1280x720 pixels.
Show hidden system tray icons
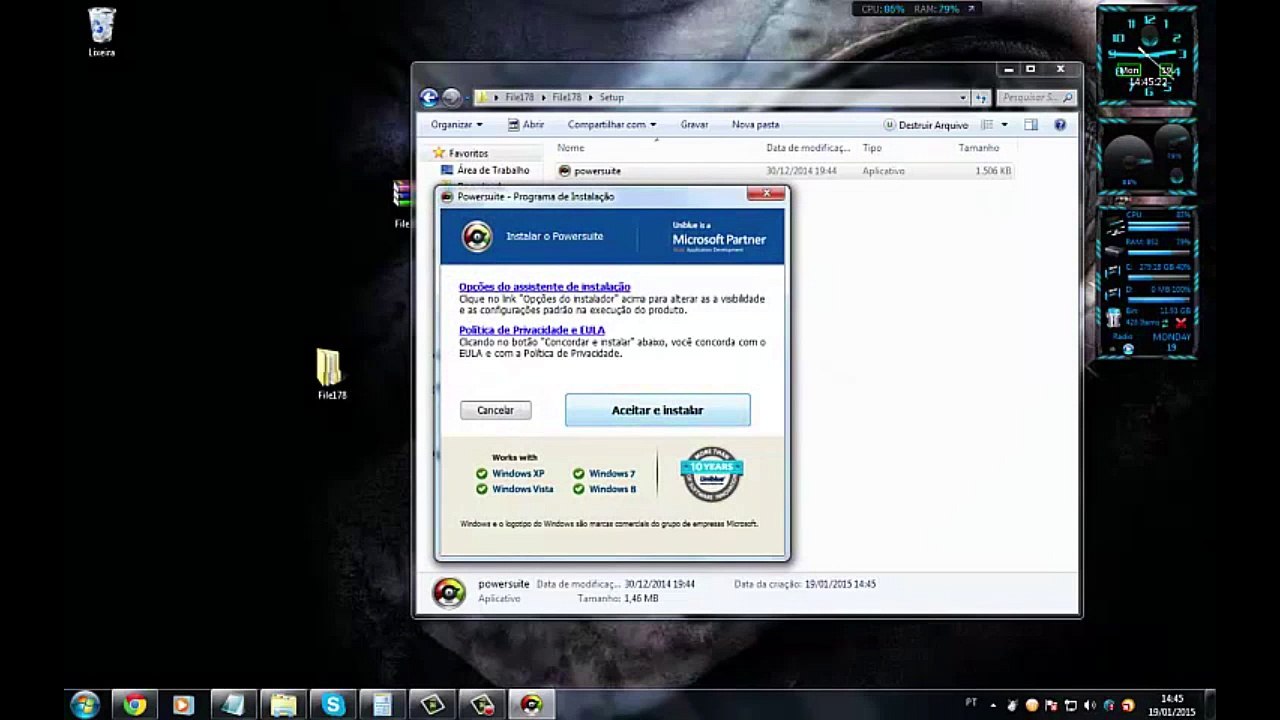(x=993, y=705)
